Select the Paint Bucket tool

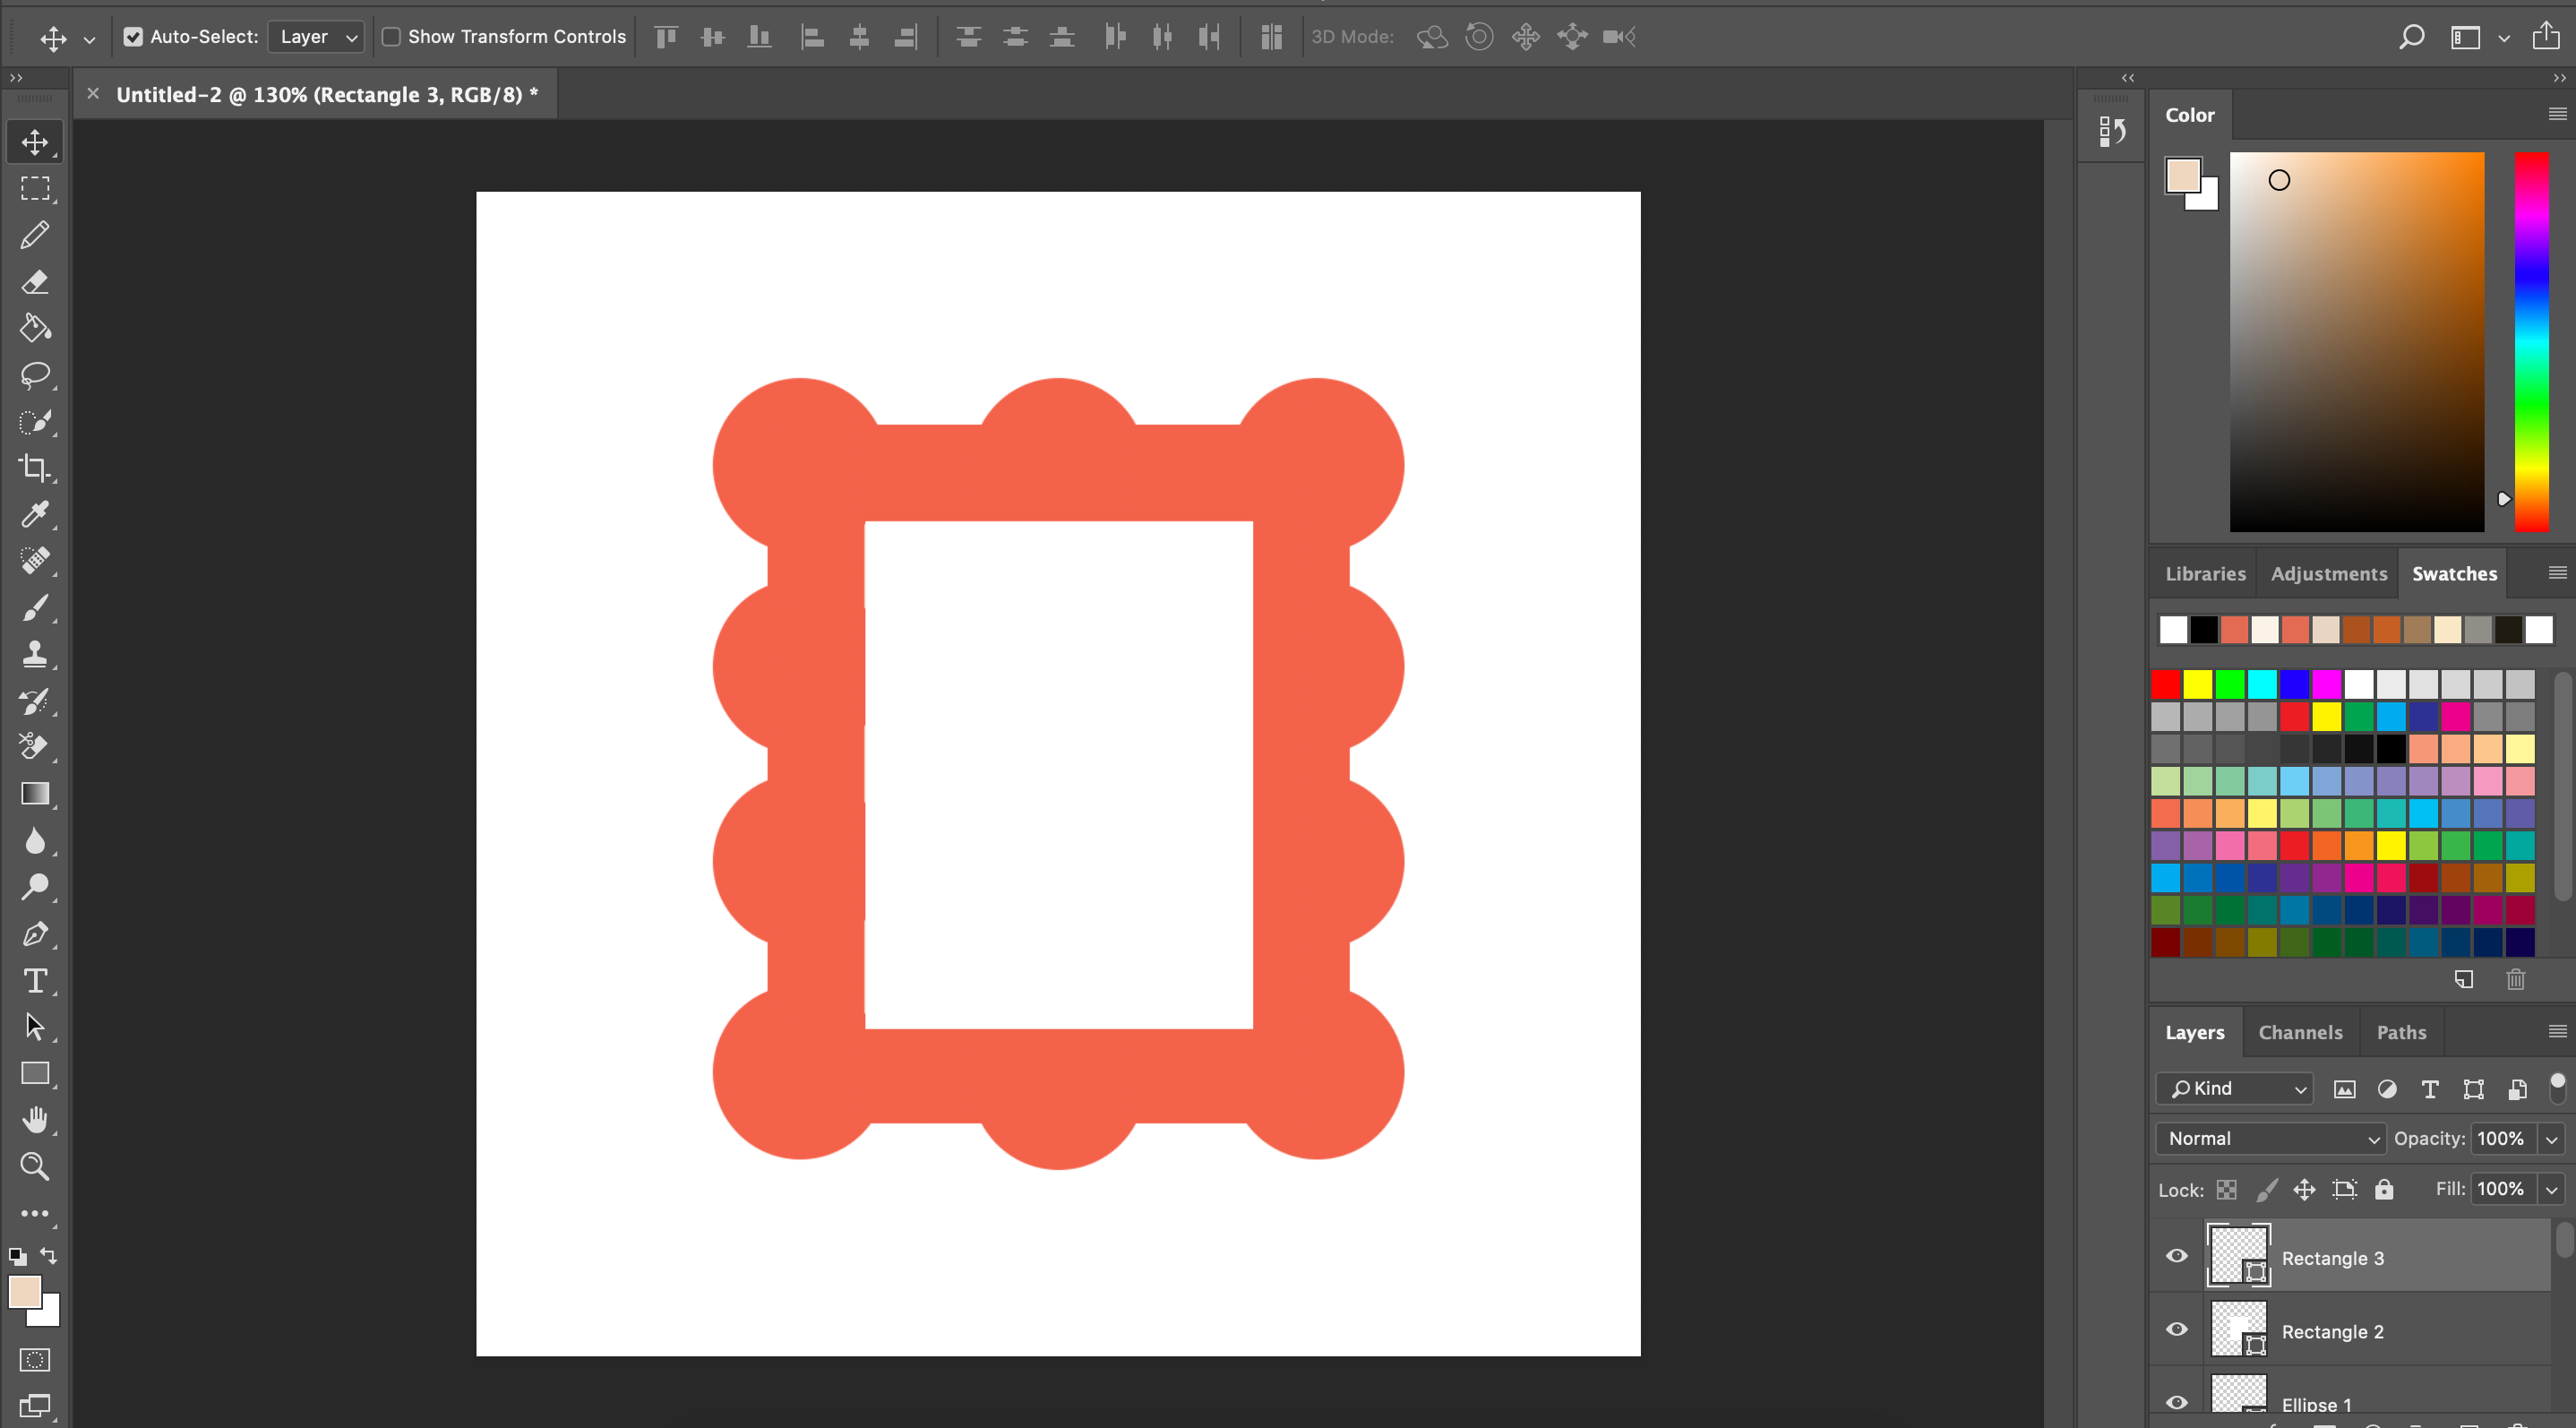click(35, 328)
